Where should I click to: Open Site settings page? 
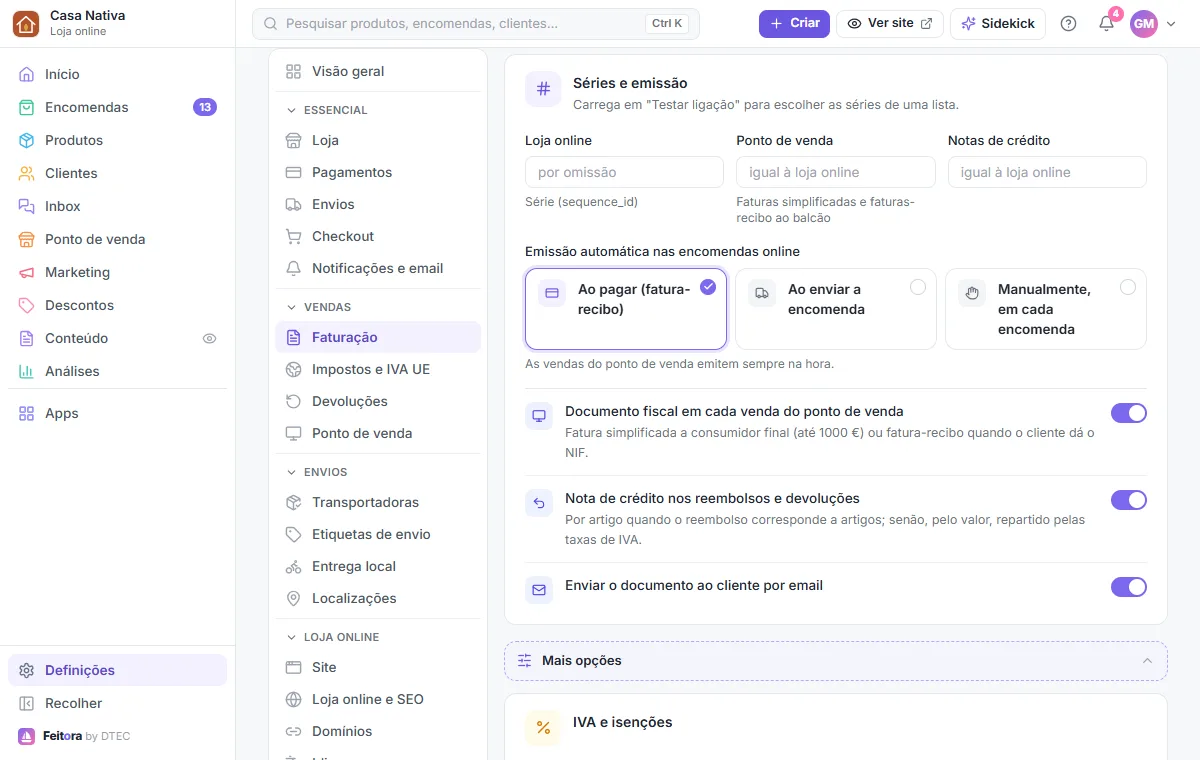pyautogui.click(x=378, y=667)
